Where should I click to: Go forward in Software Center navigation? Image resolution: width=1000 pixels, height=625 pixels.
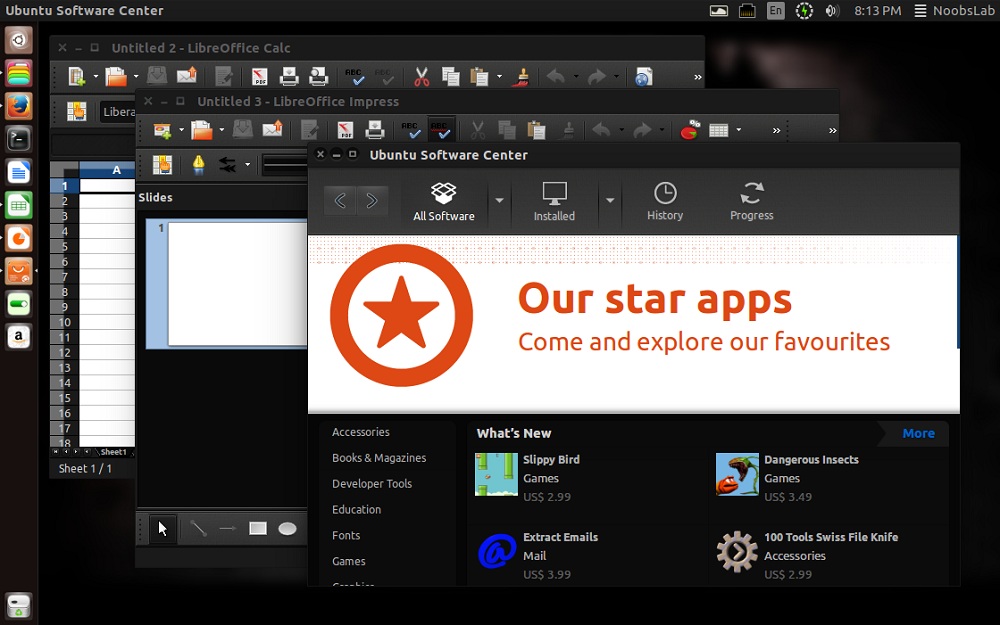coord(372,201)
